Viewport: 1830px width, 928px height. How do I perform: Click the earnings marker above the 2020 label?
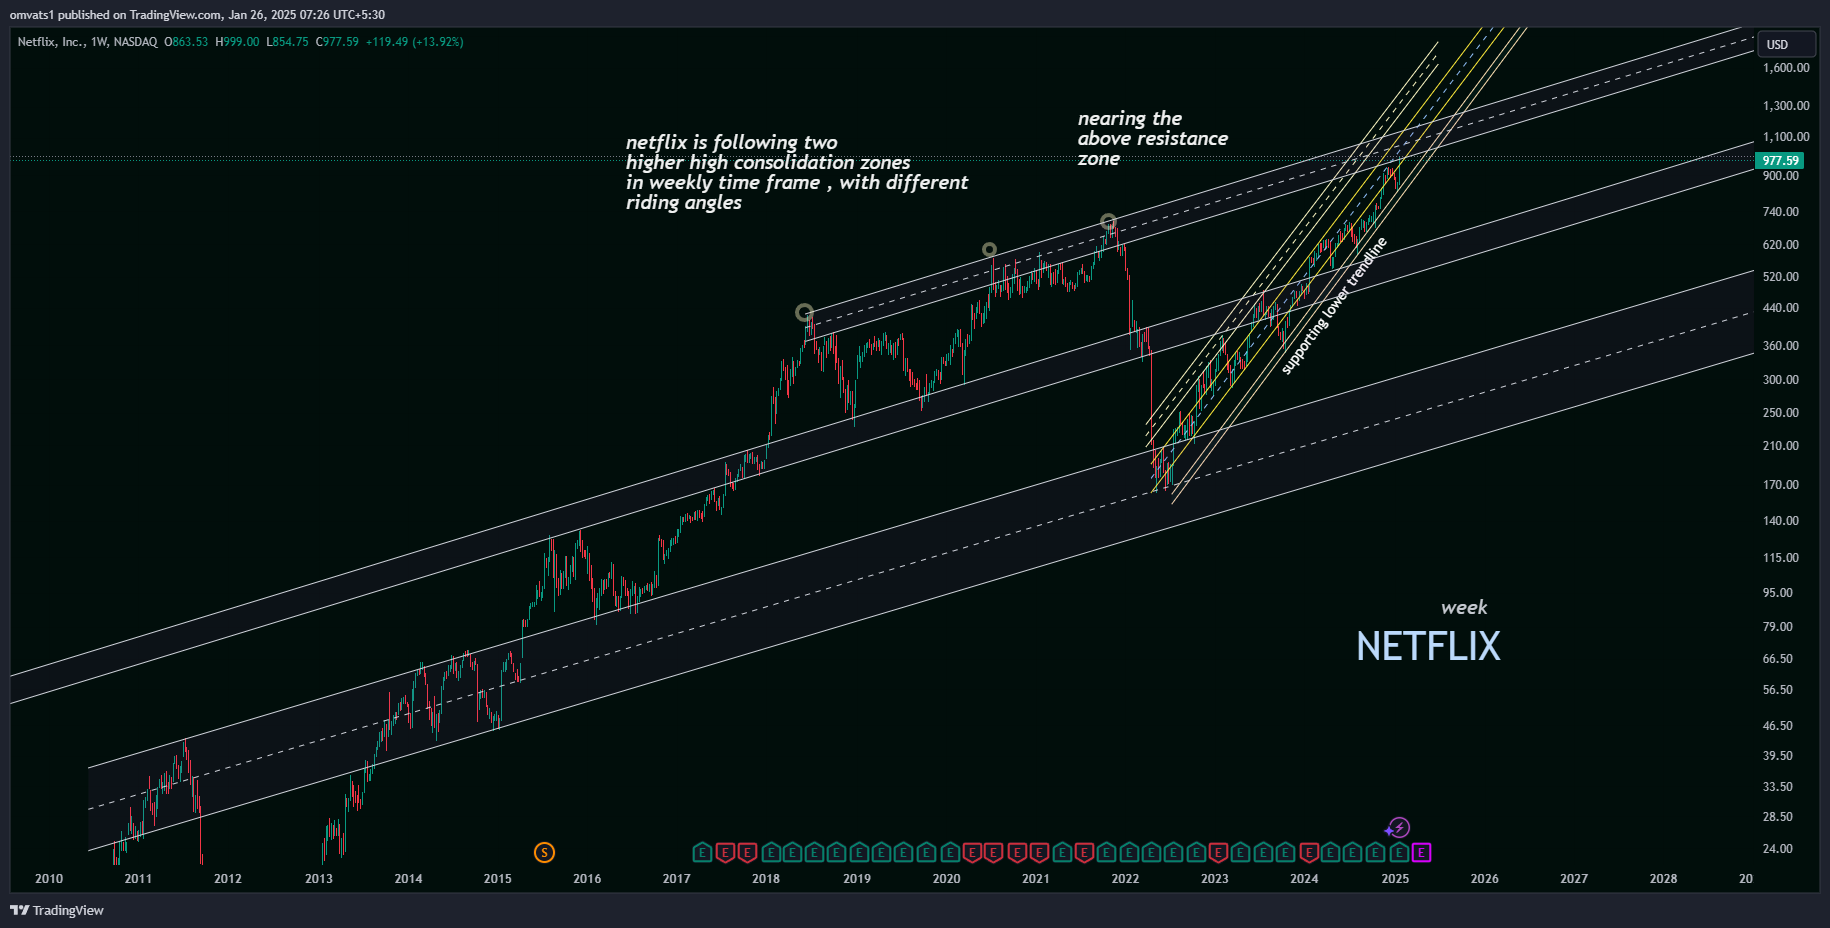[949, 852]
